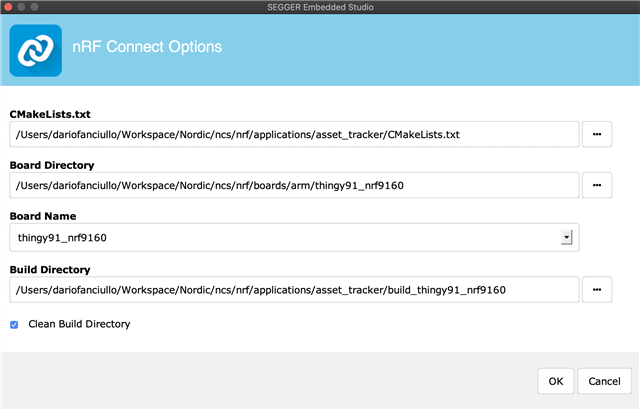
Task: Browse for the CMakeLists.txt file
Action: (x=597, y=134)
